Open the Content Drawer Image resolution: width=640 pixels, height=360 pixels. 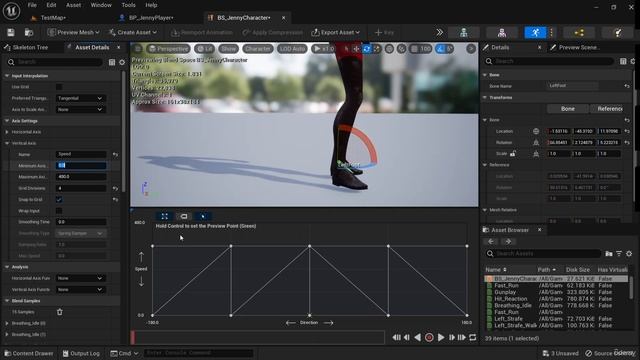[x=29, y=353]
